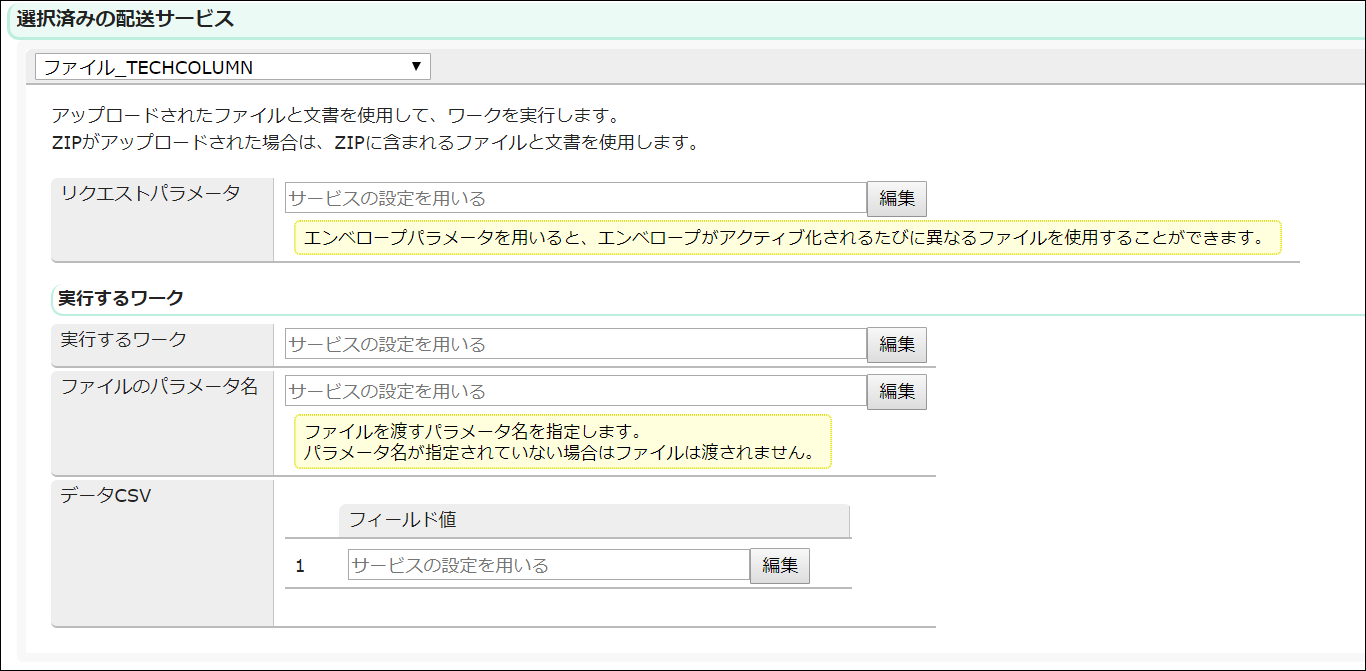The width and height of the screenshot is (1366, 671).
Task: Click the bold 実行するワーク section heading
Action: click(x=120, y=298)
